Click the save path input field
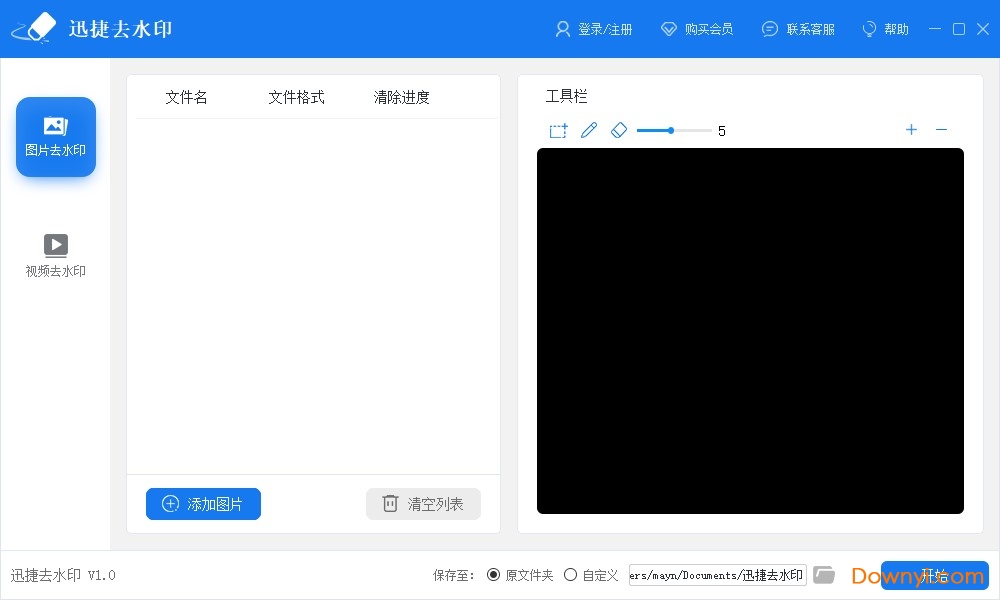This screenshot has width=1000, height=600. [717, 574]
